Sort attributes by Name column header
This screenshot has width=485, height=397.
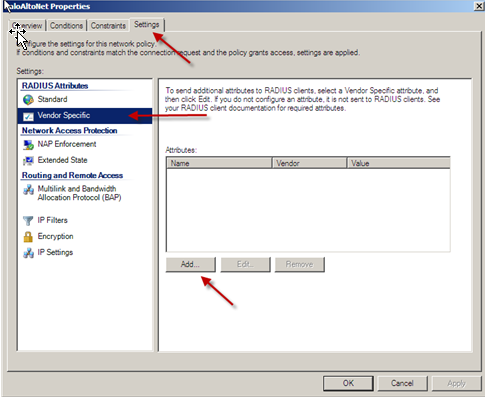coord(219,163)
